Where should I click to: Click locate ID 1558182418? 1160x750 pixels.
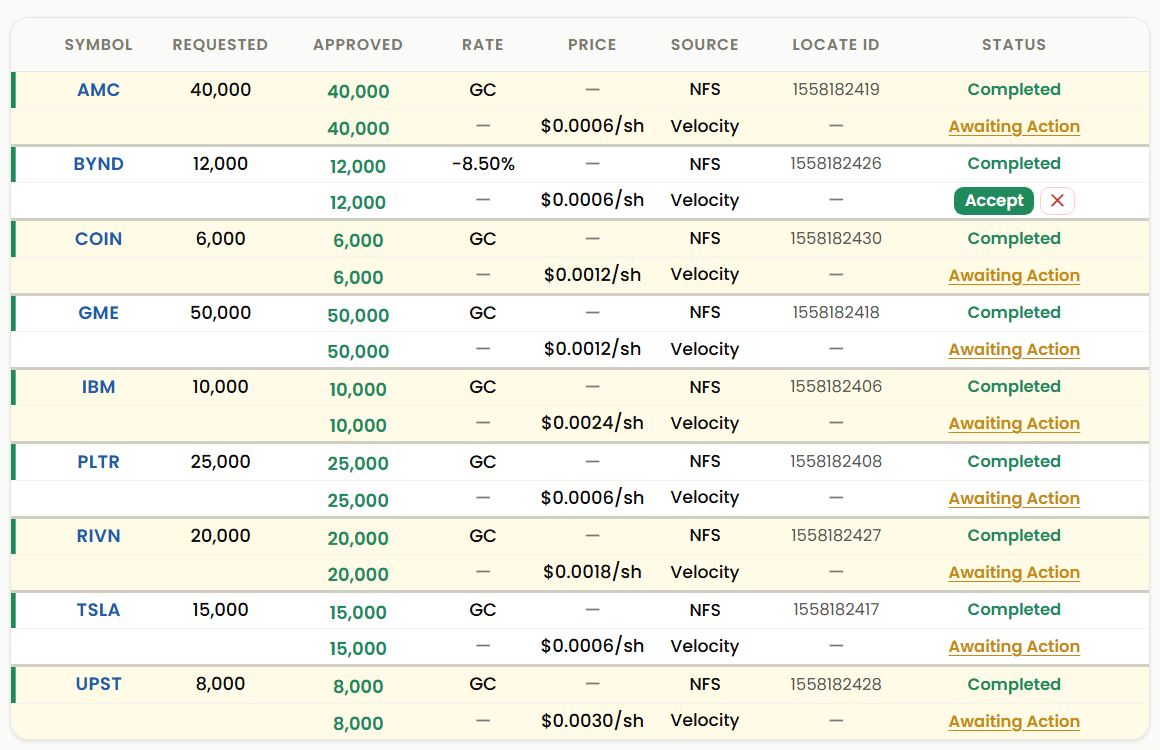coord(836,312)
